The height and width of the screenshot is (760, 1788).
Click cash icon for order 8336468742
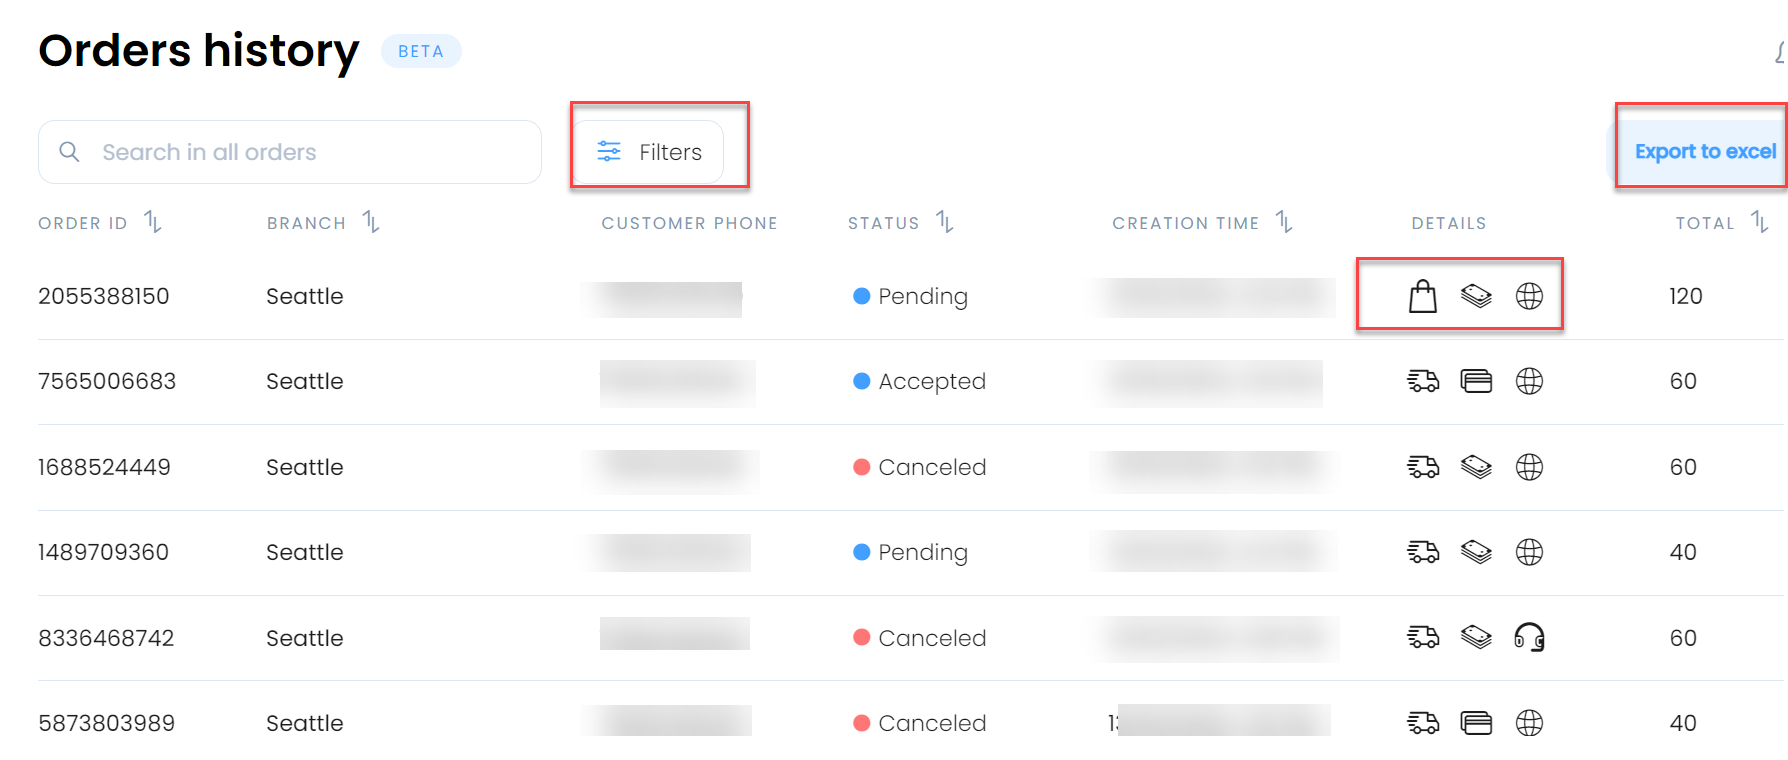(1476, 637)
